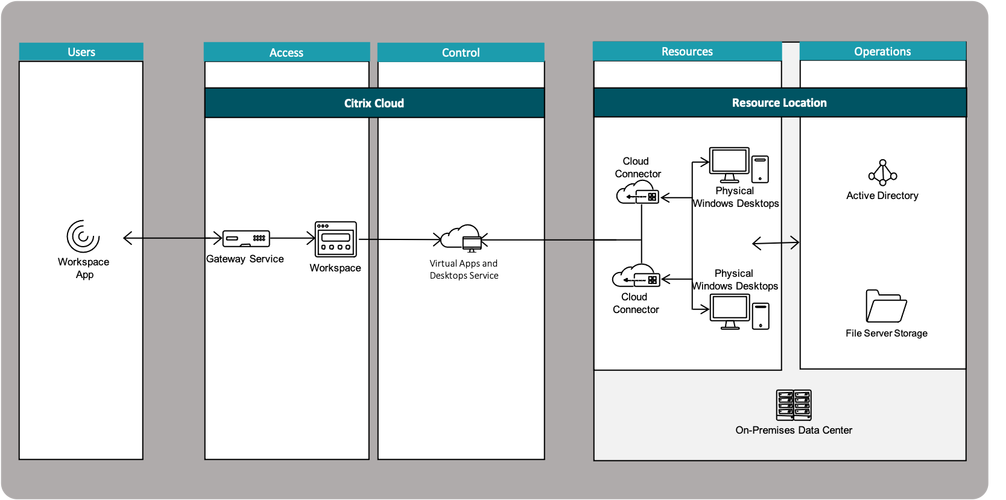
Task: Click the Workspace App spiral icon
Action: (x=83, y=237)
